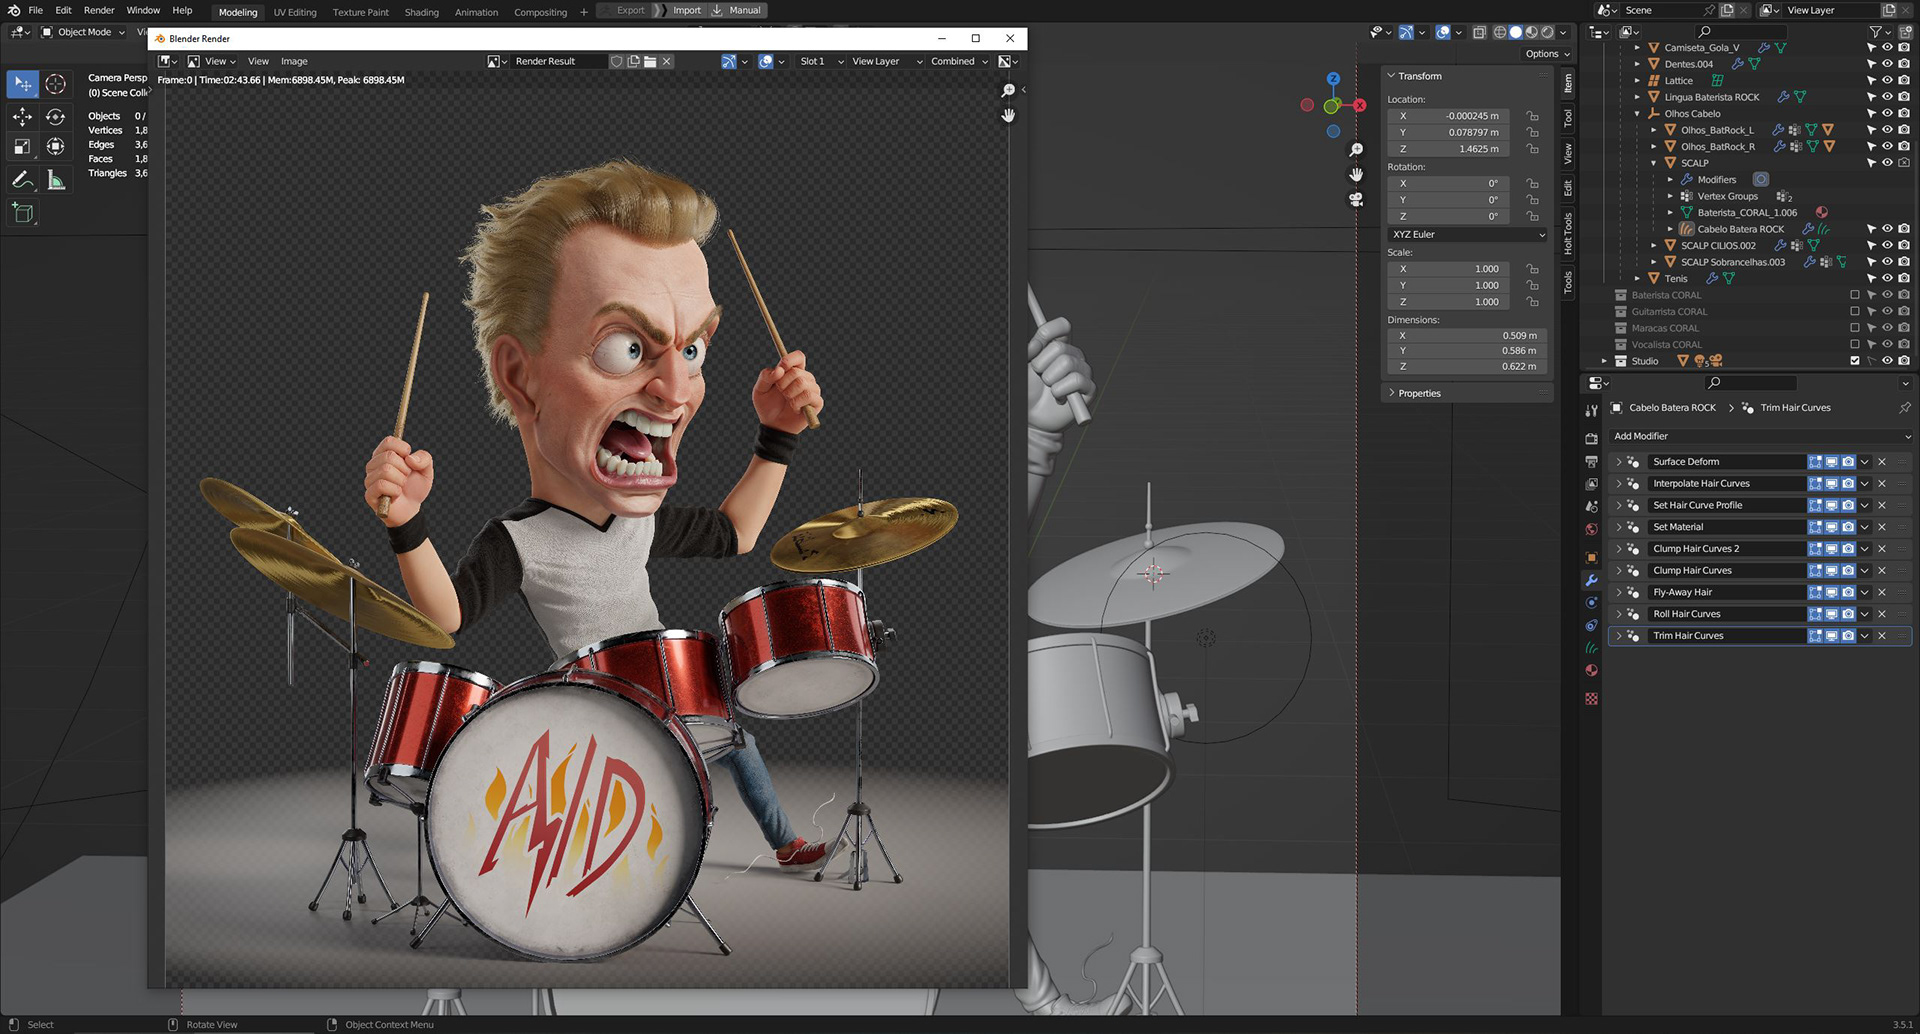Viewport: 1920px width, 1034px height.
Task: Toggle Surface Deform show in viewport
Action: 1832,462
